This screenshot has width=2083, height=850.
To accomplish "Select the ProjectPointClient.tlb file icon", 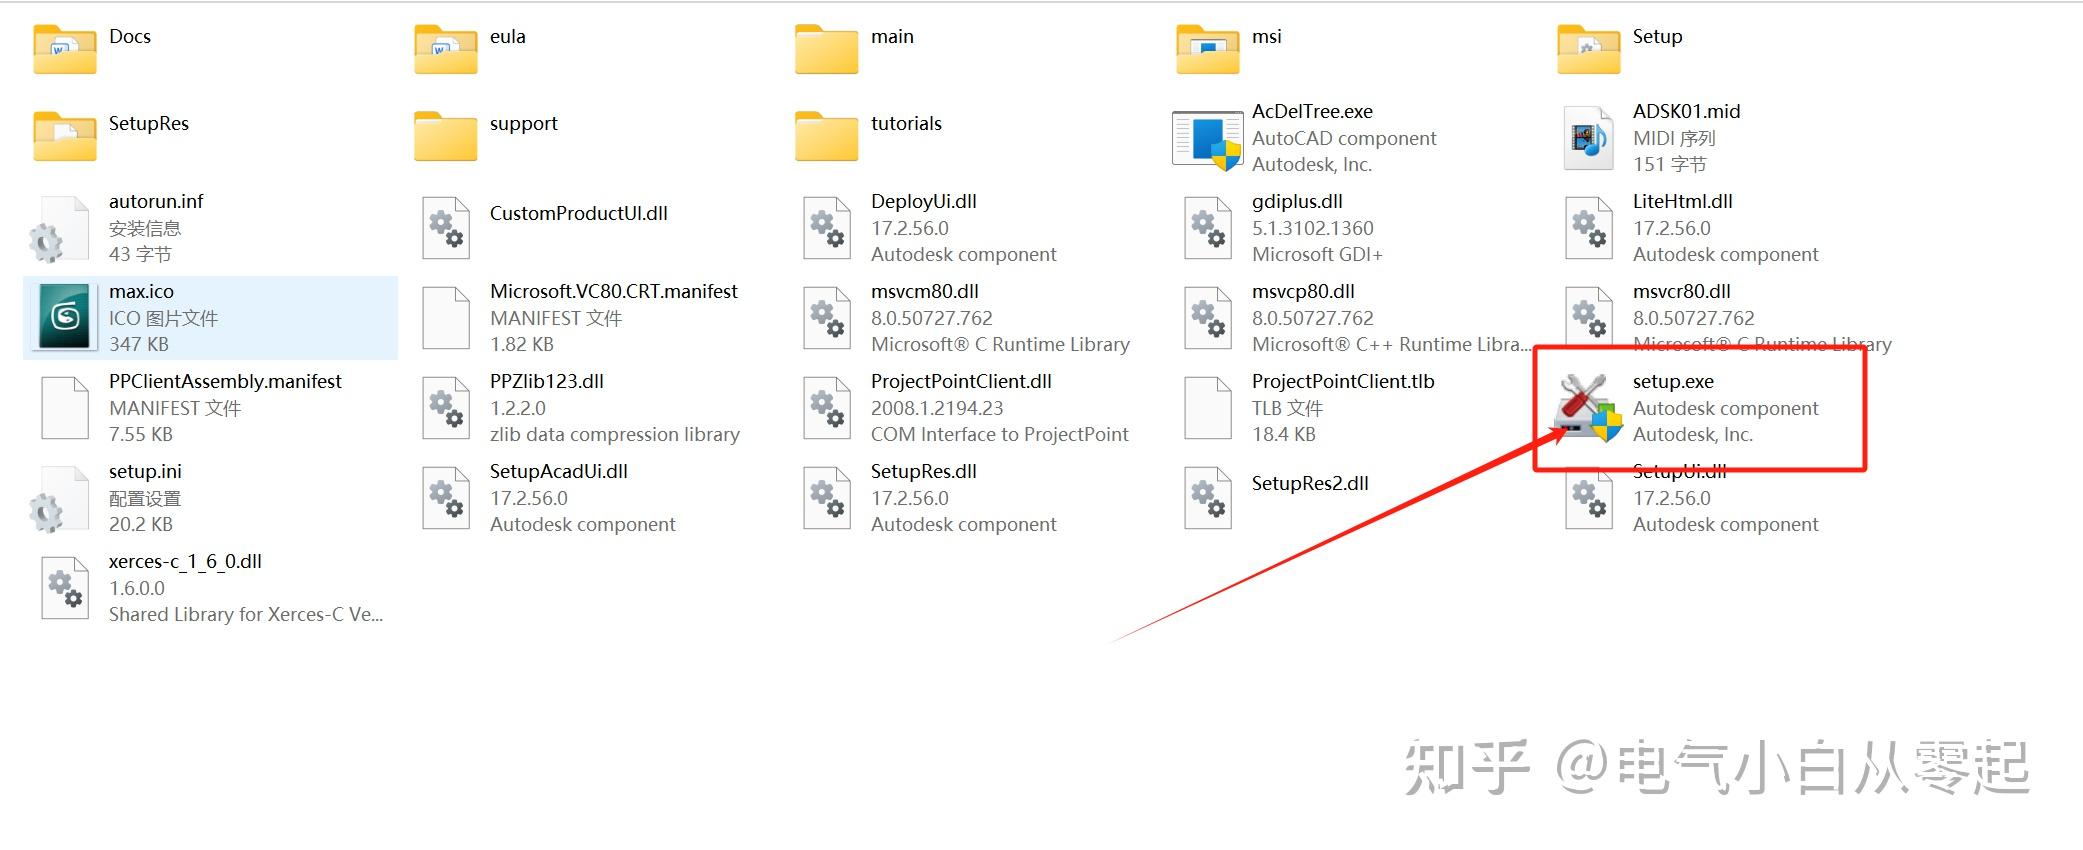I will pyautogui.click(x=1207, y=408).
